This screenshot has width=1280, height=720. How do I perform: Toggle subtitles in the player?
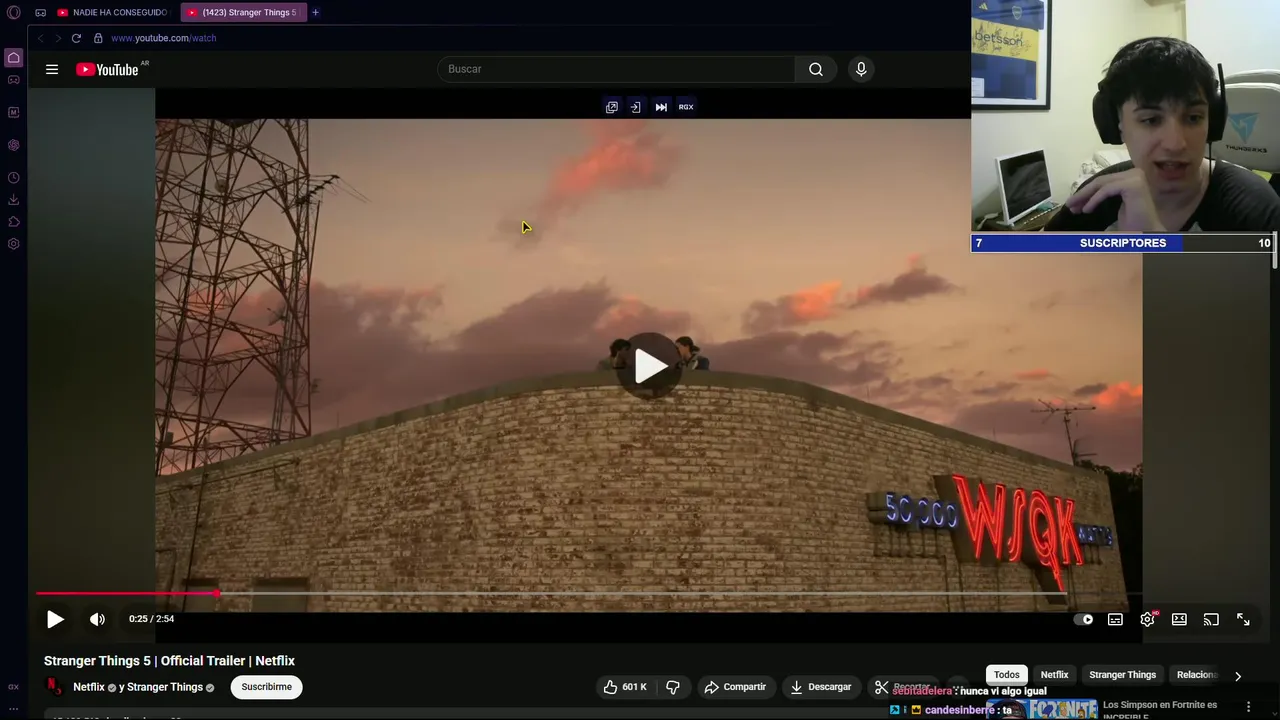click(1115, 619)
